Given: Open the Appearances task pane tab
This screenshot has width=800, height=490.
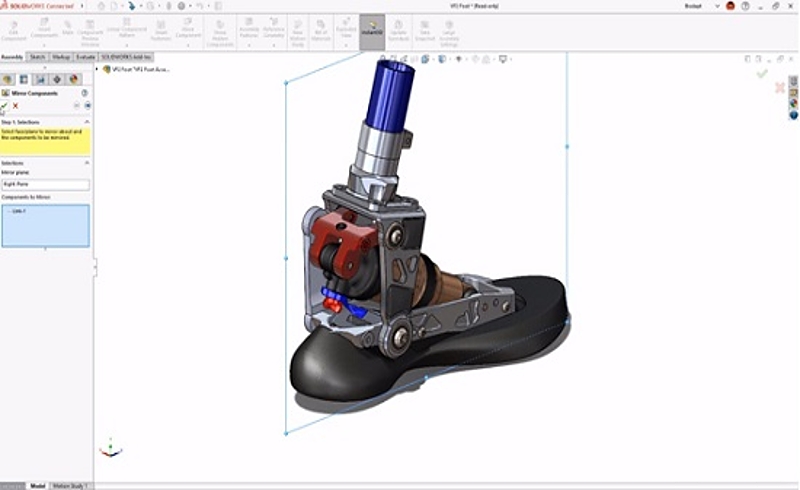Looking at the screenshot, I should coord(794,104).
